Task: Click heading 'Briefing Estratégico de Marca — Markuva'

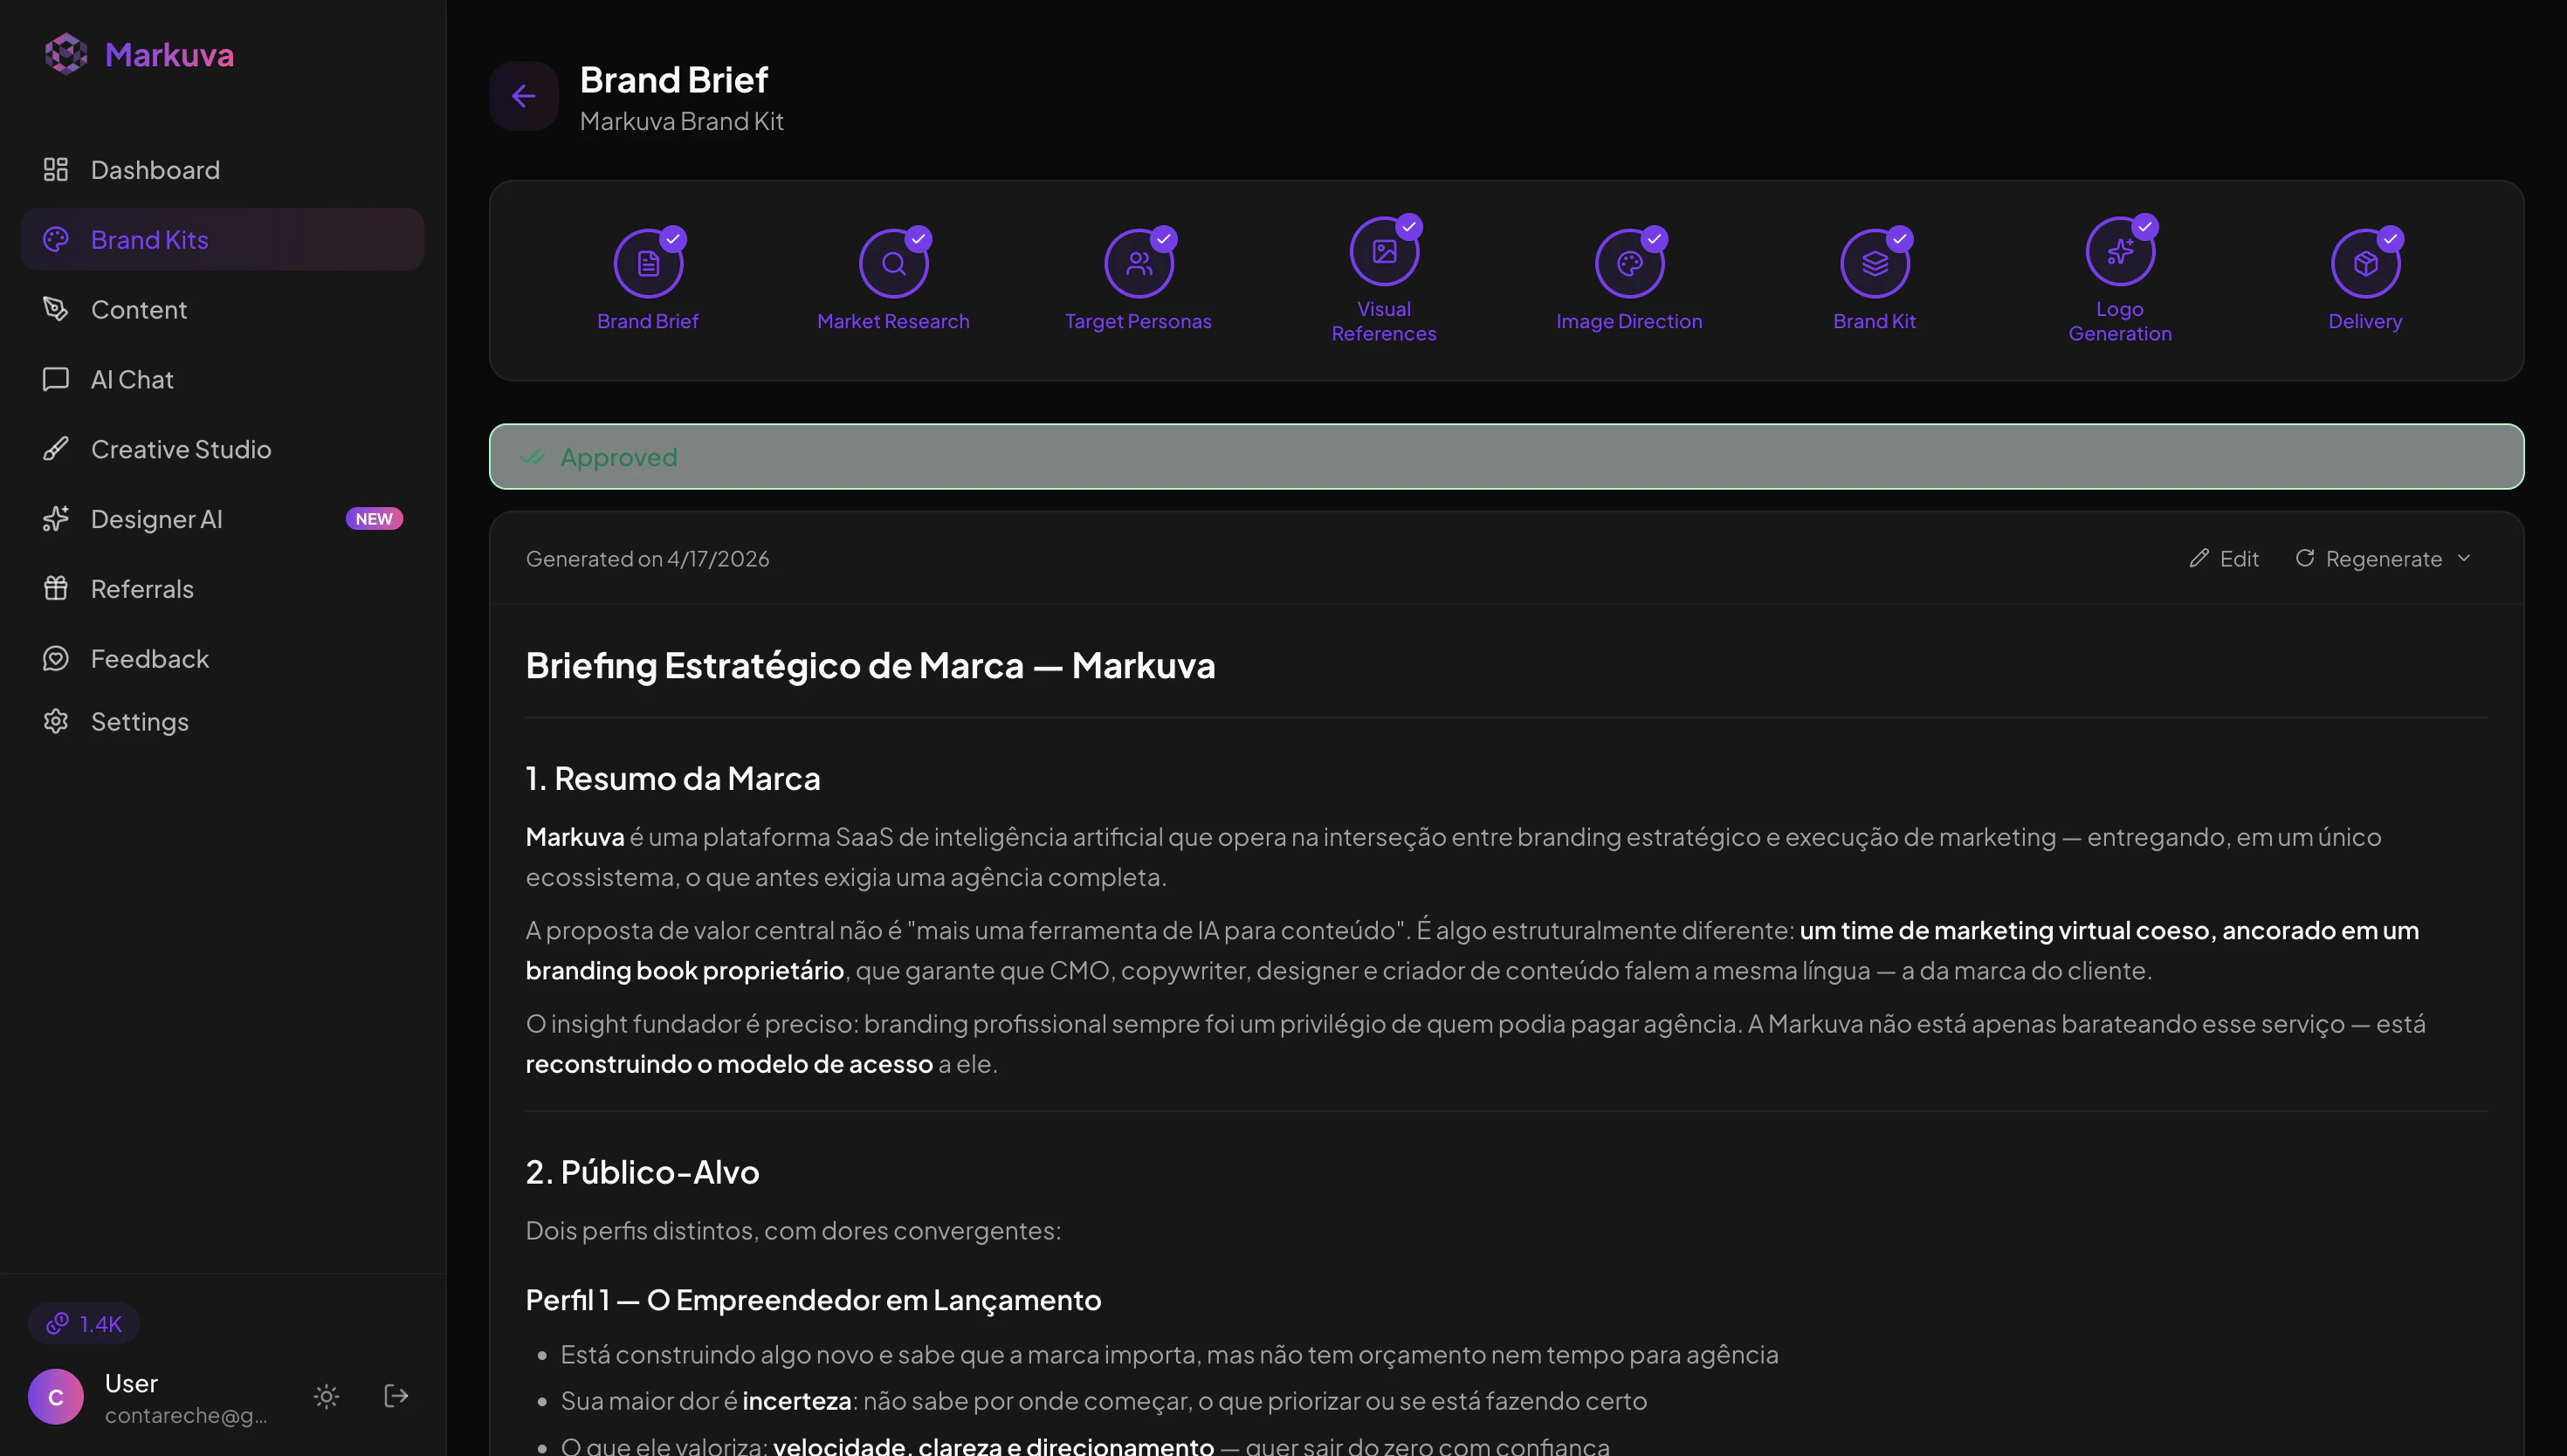Action: tap(870, 666)
